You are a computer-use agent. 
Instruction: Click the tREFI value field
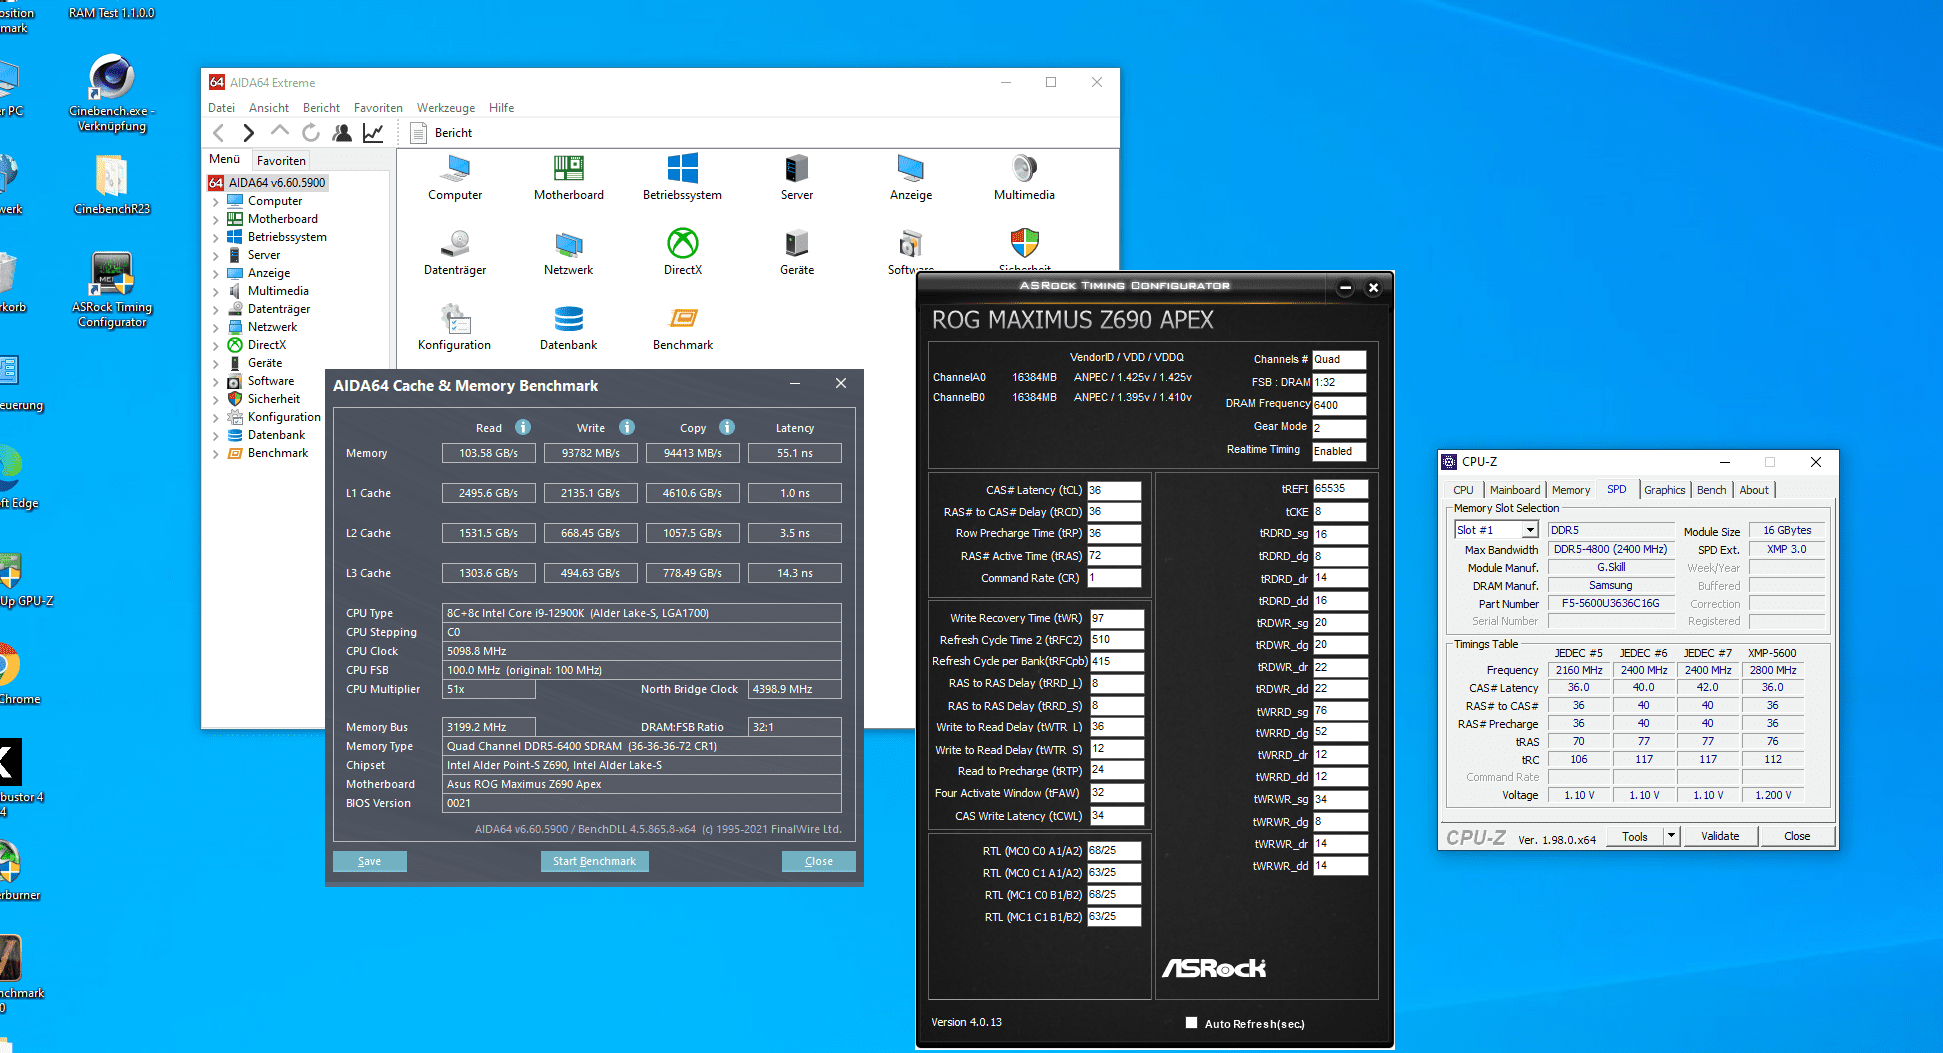point(1340,489)
